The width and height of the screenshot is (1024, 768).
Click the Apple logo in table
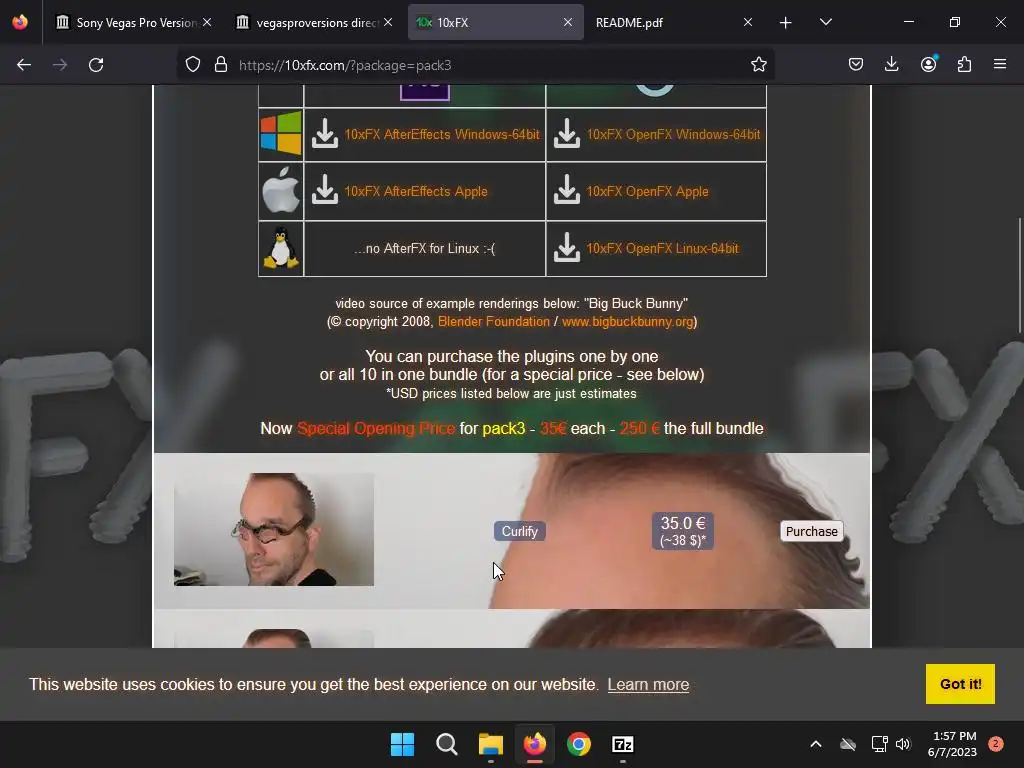(281, 190)
